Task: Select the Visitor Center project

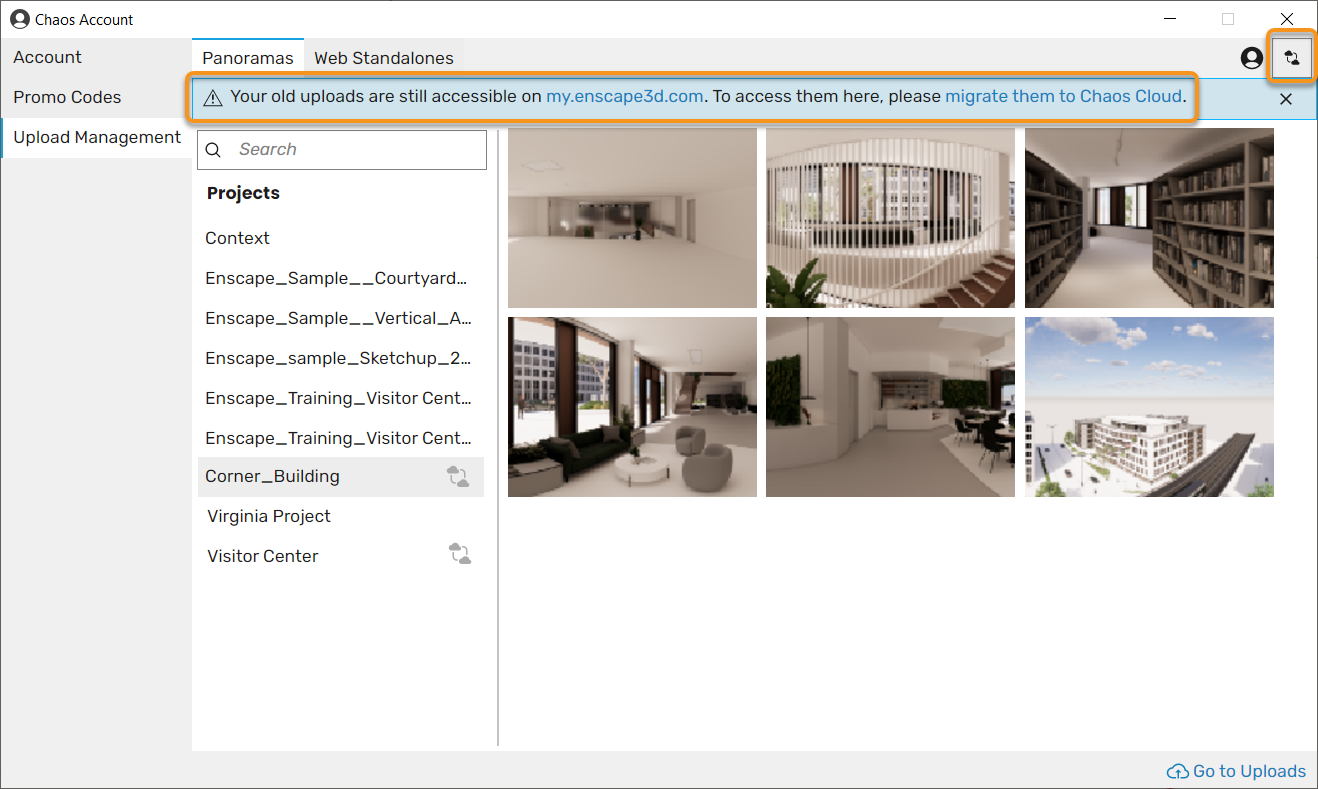Action: click(x=341, y=556)
